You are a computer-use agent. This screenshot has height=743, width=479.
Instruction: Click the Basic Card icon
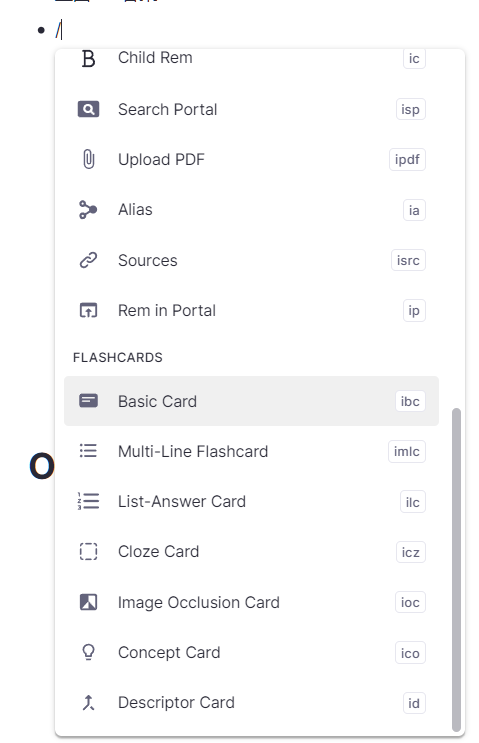click(89, 401)
